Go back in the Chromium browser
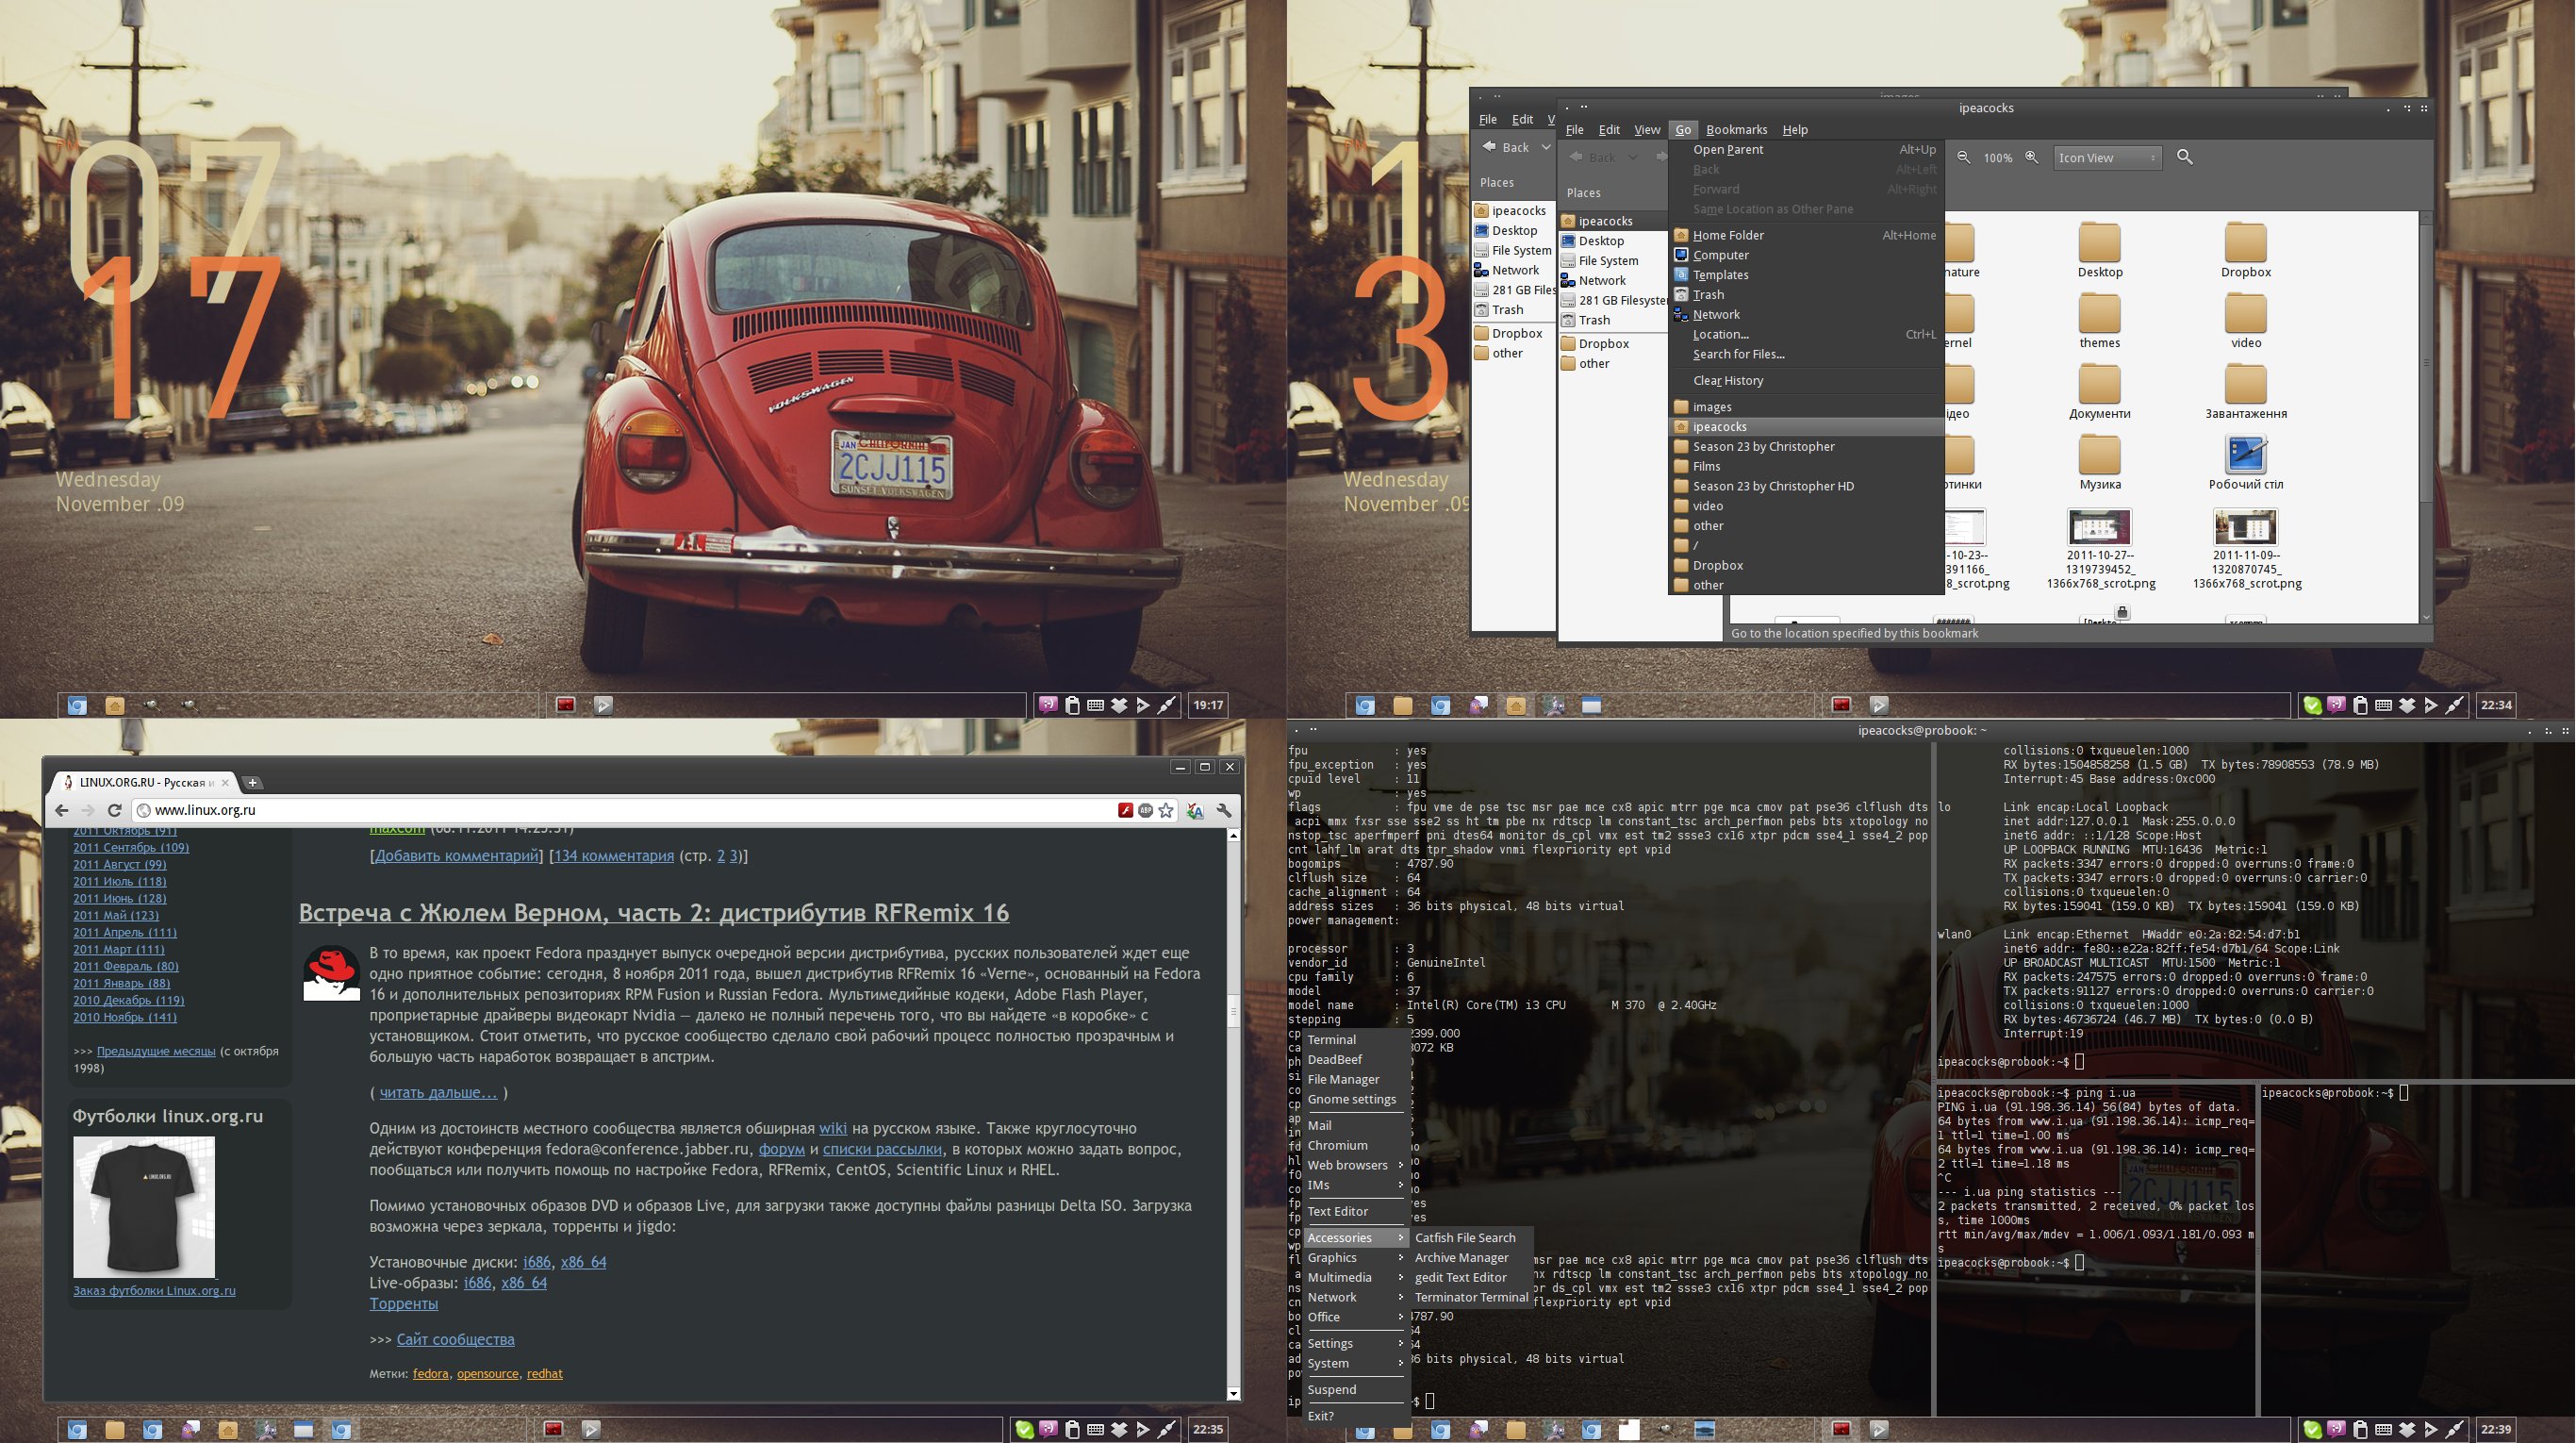The image size is (2576, 1443). pos(62,810)
